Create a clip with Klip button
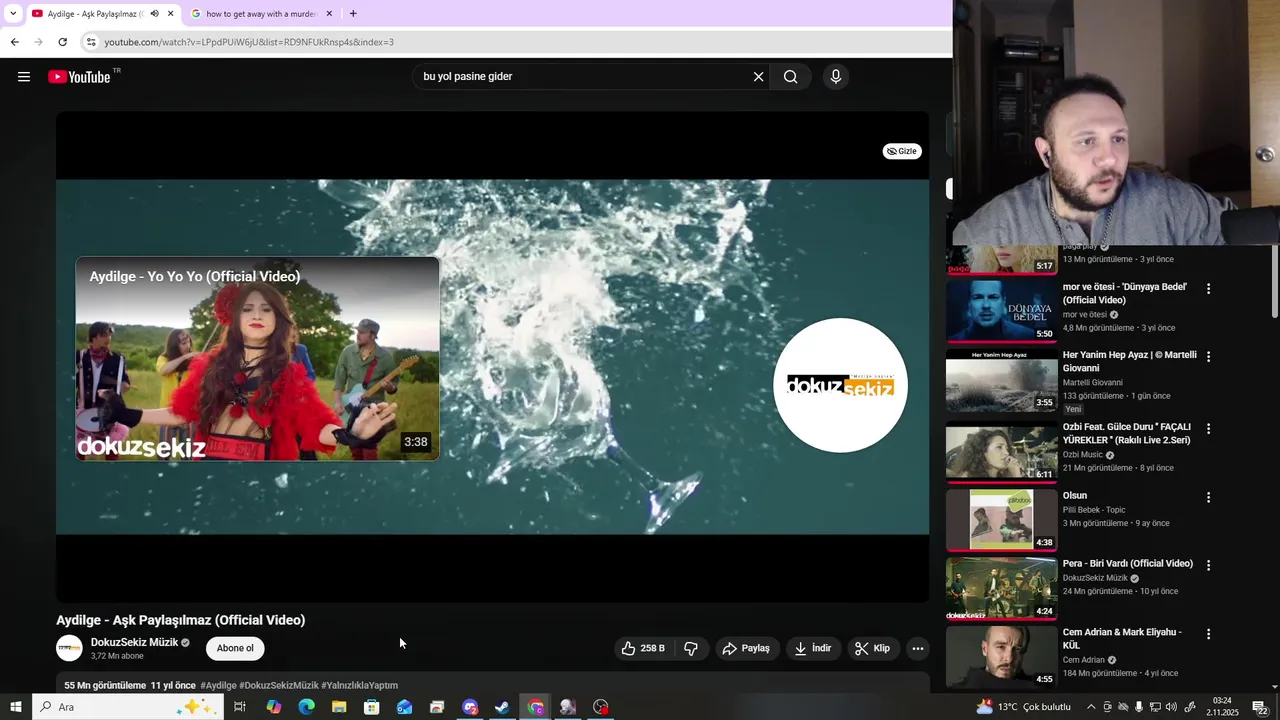Viewport: 1280px width, 720px height. point(873,648)
